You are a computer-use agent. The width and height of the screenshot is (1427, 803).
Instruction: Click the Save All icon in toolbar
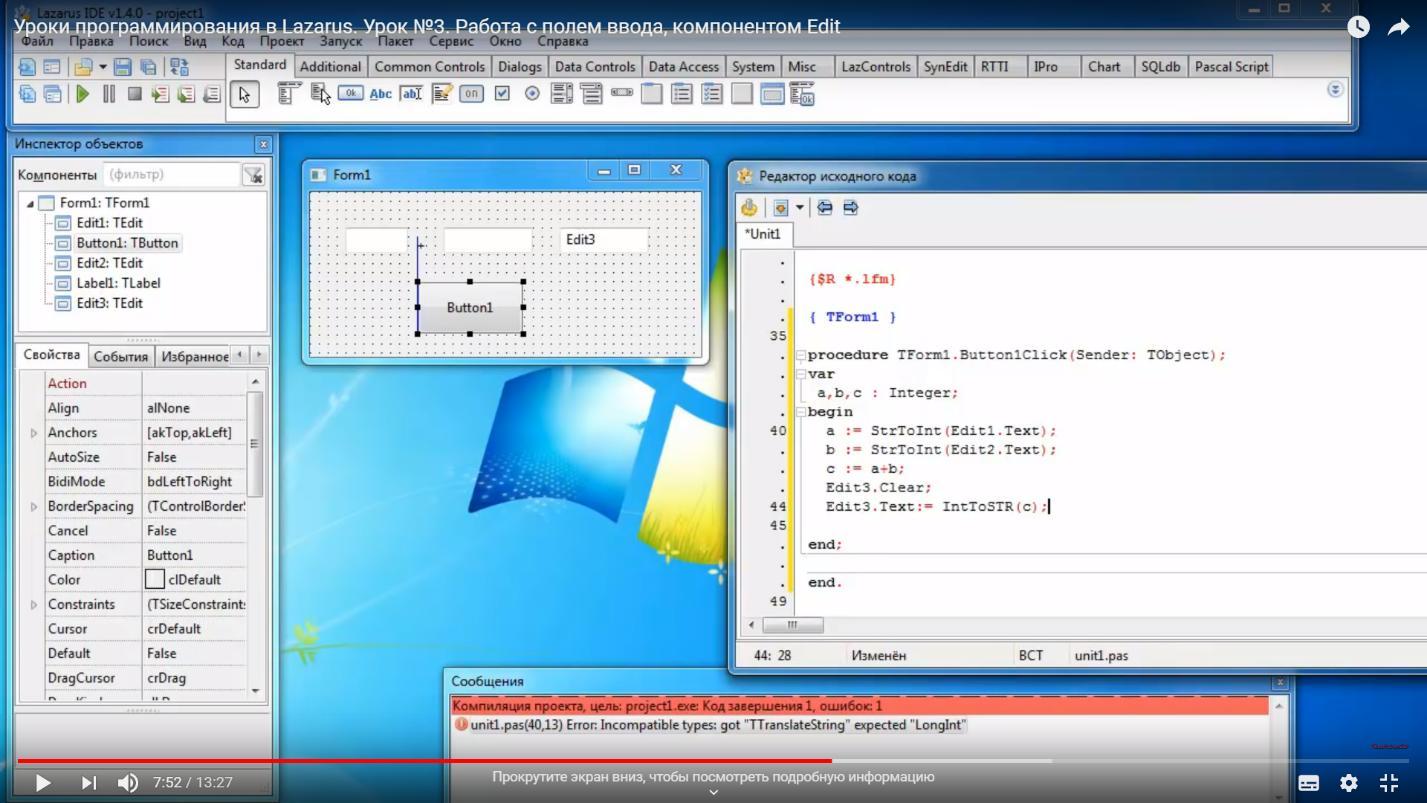tap(148, 67)
